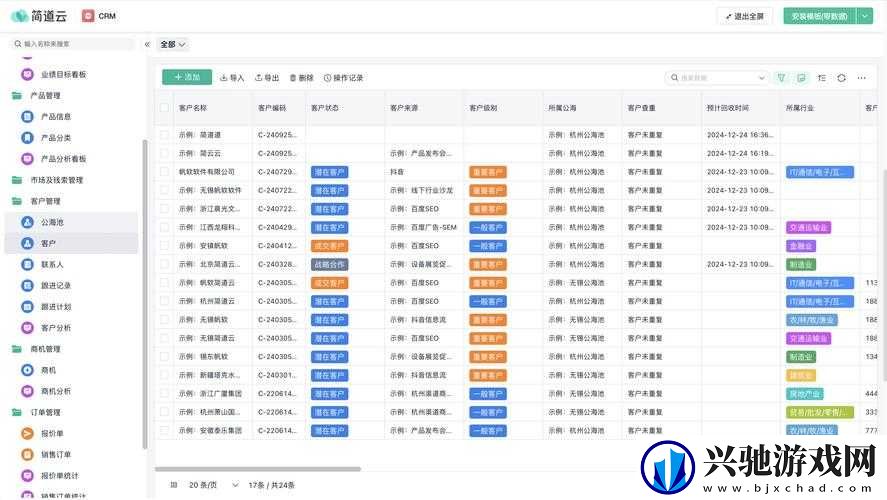This screenshot has height=500, width=887.
Task: Click the green install template button
Action: point(820,16)
